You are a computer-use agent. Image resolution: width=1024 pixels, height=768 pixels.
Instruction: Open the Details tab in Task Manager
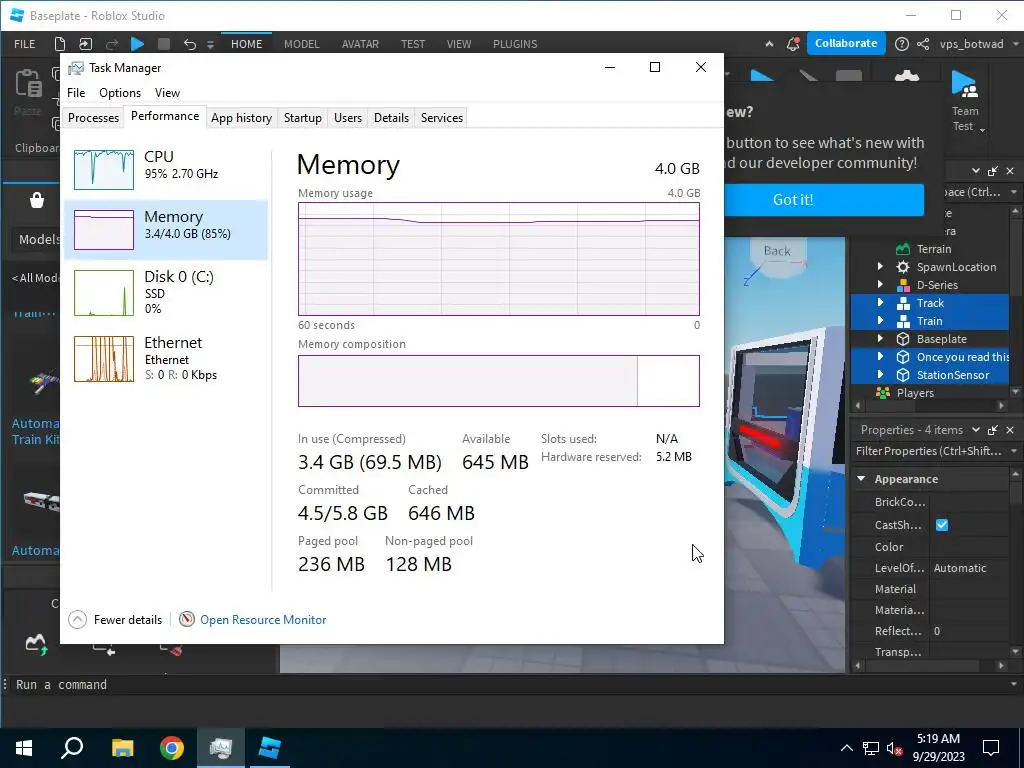pos(391,118)
